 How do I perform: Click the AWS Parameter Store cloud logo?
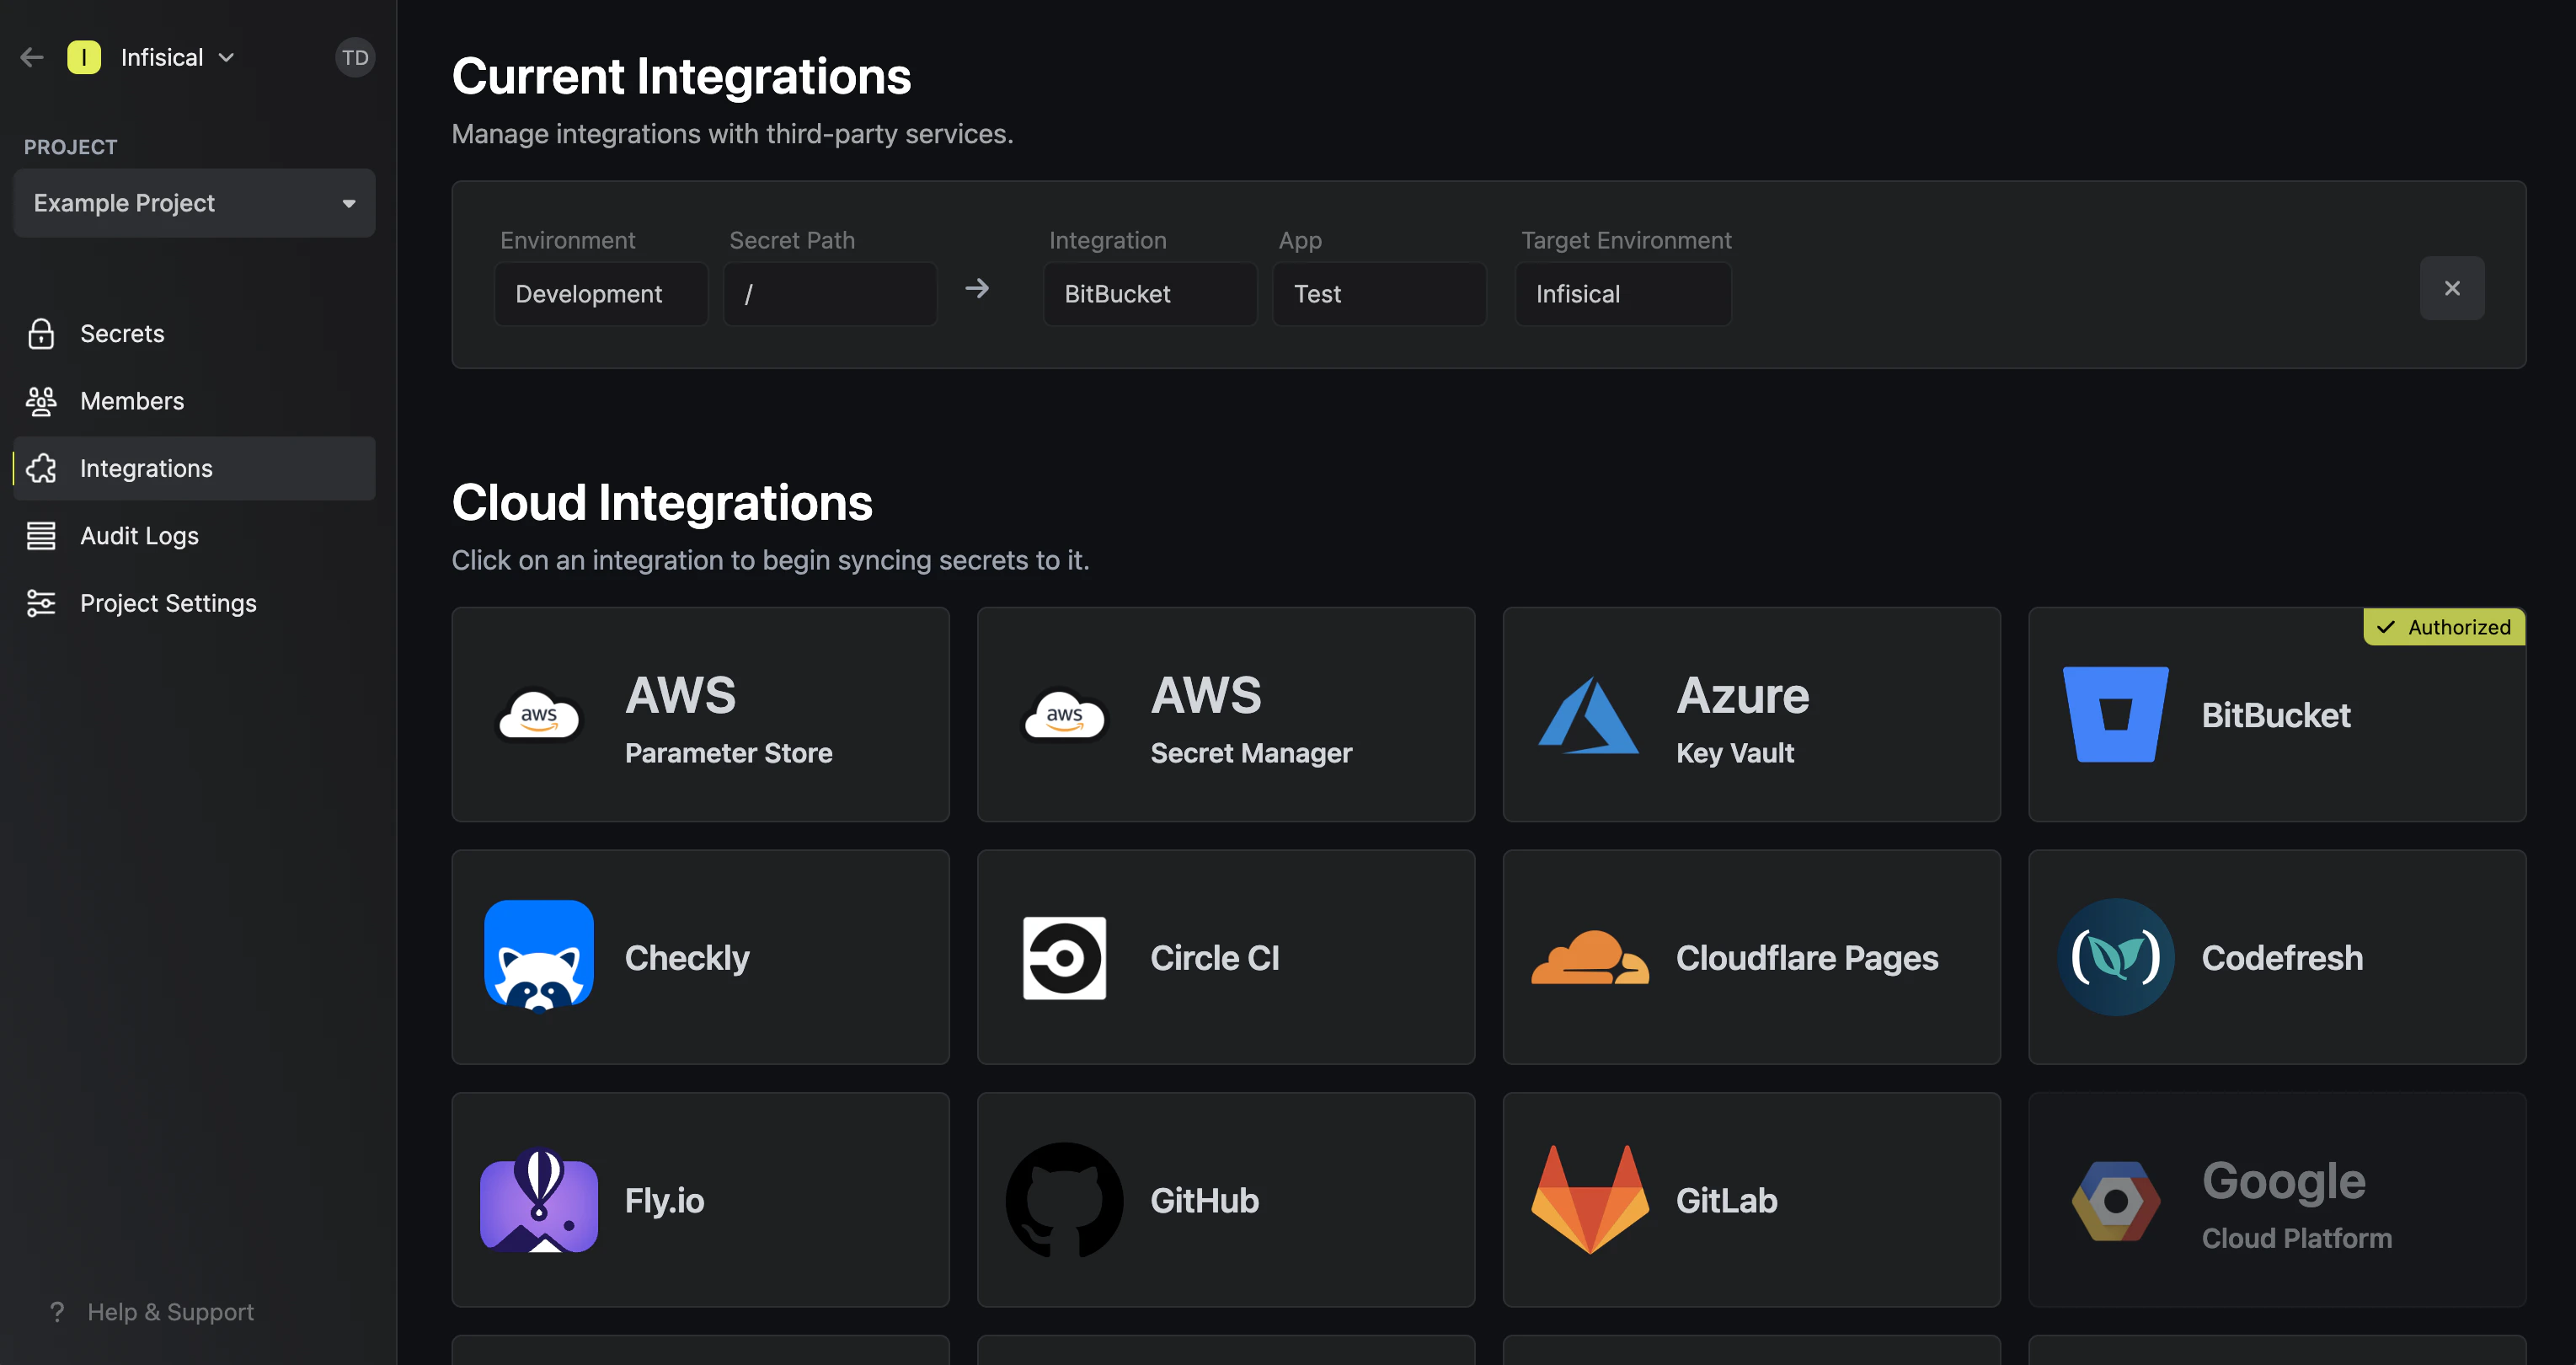click(539, 715)
